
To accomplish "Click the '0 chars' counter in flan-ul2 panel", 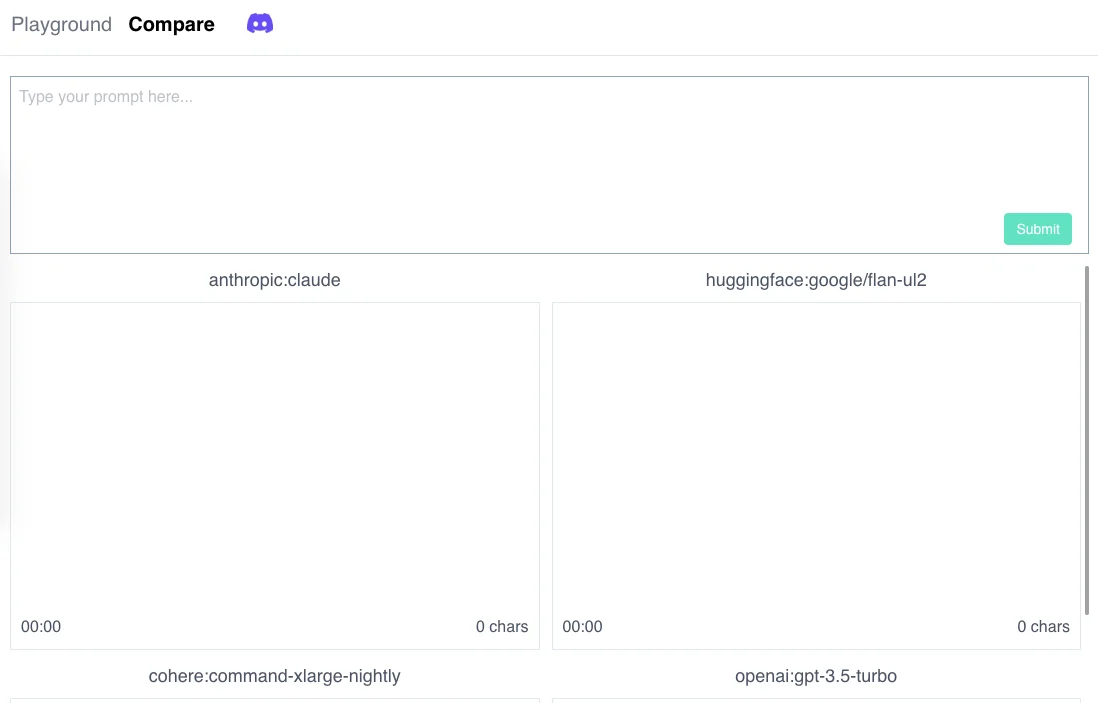I will [x=1043, y=627].
